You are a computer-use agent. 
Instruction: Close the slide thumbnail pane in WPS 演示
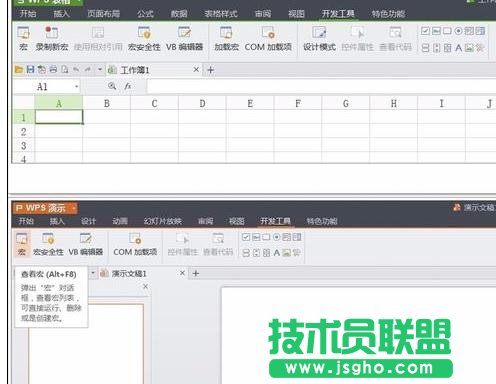[145, 286]
